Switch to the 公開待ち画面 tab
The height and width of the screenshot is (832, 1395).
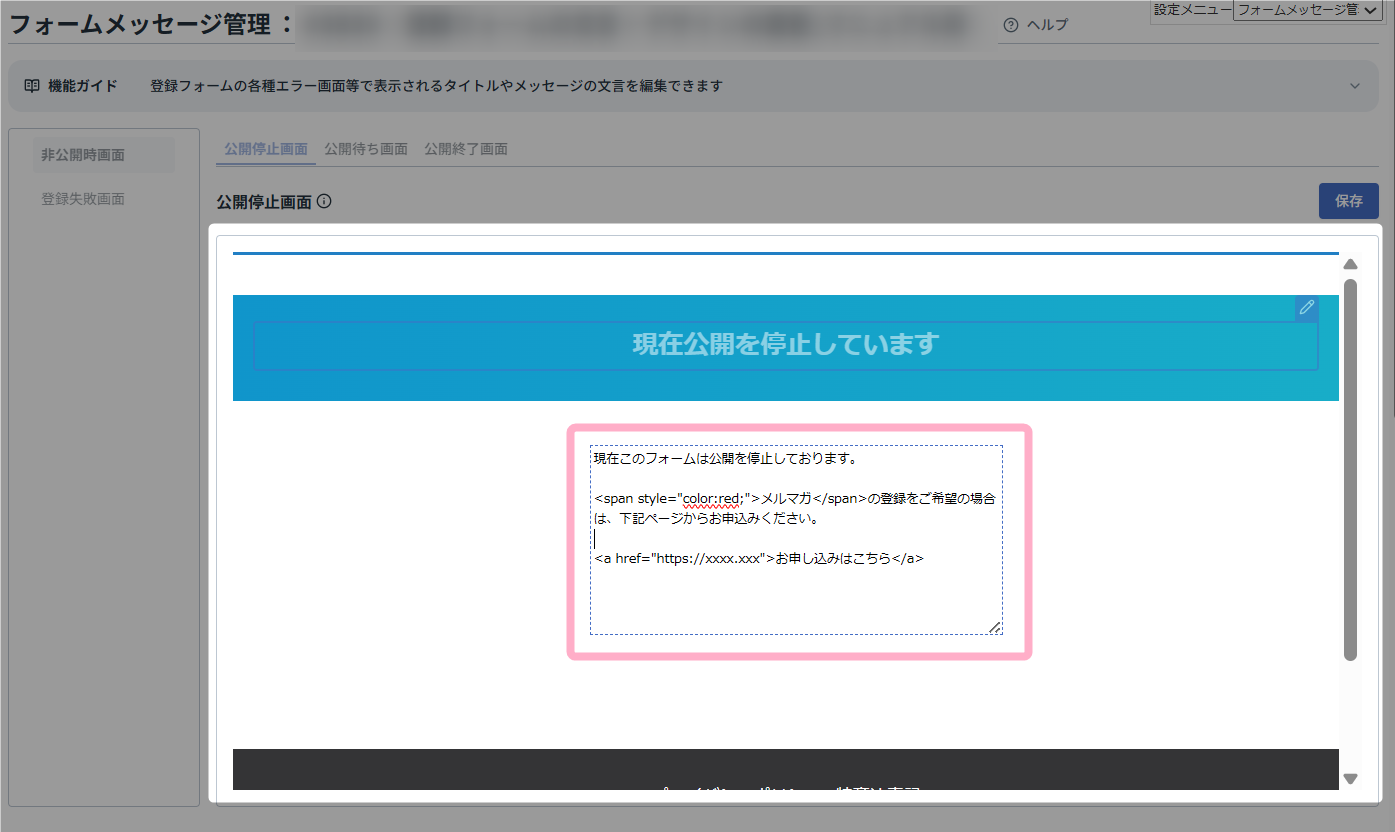coord(366,149)
